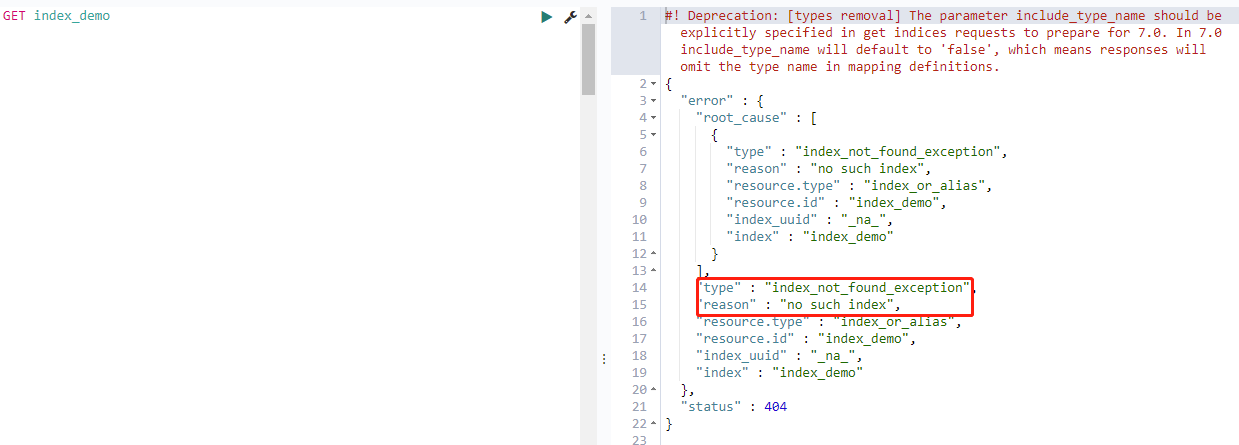
Task: Select the "type" : "index_not_found_exception" text, line 6
Action: tap(867, 152)
